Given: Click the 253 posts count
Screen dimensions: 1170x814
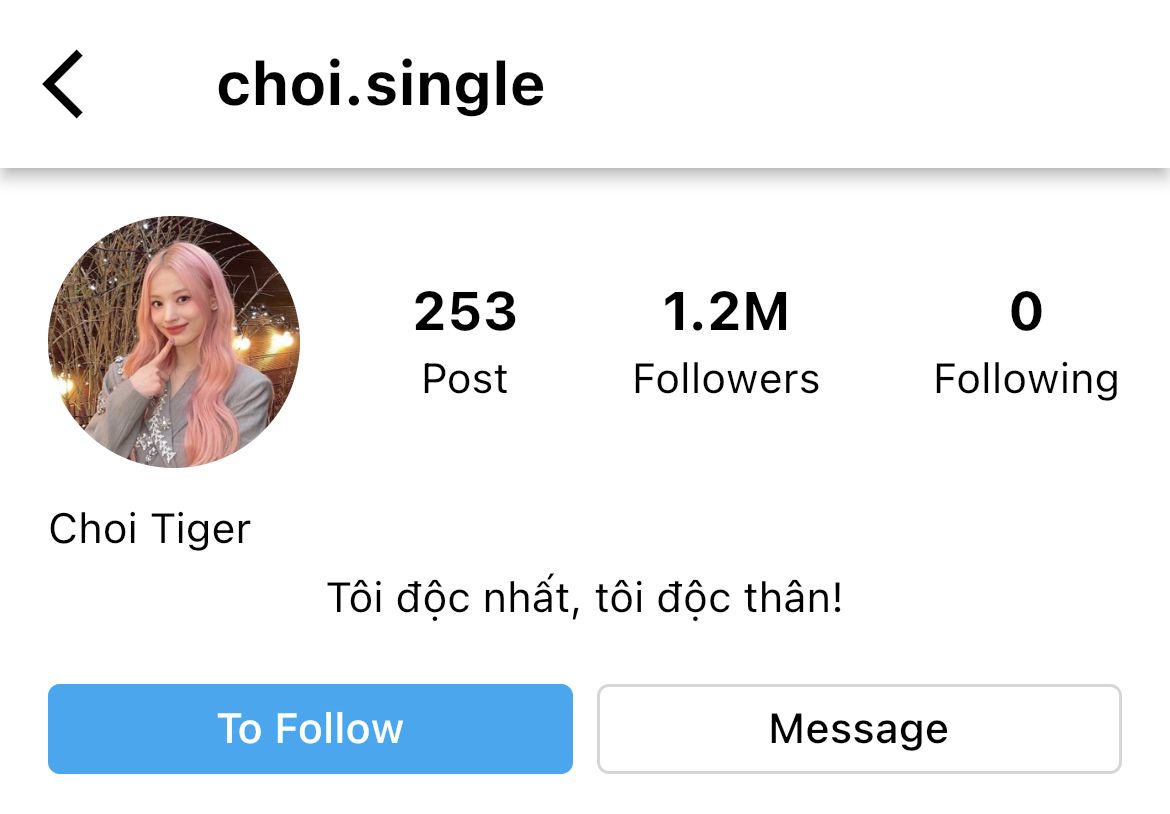Looking at the screenshot, I should click(465, 311).
